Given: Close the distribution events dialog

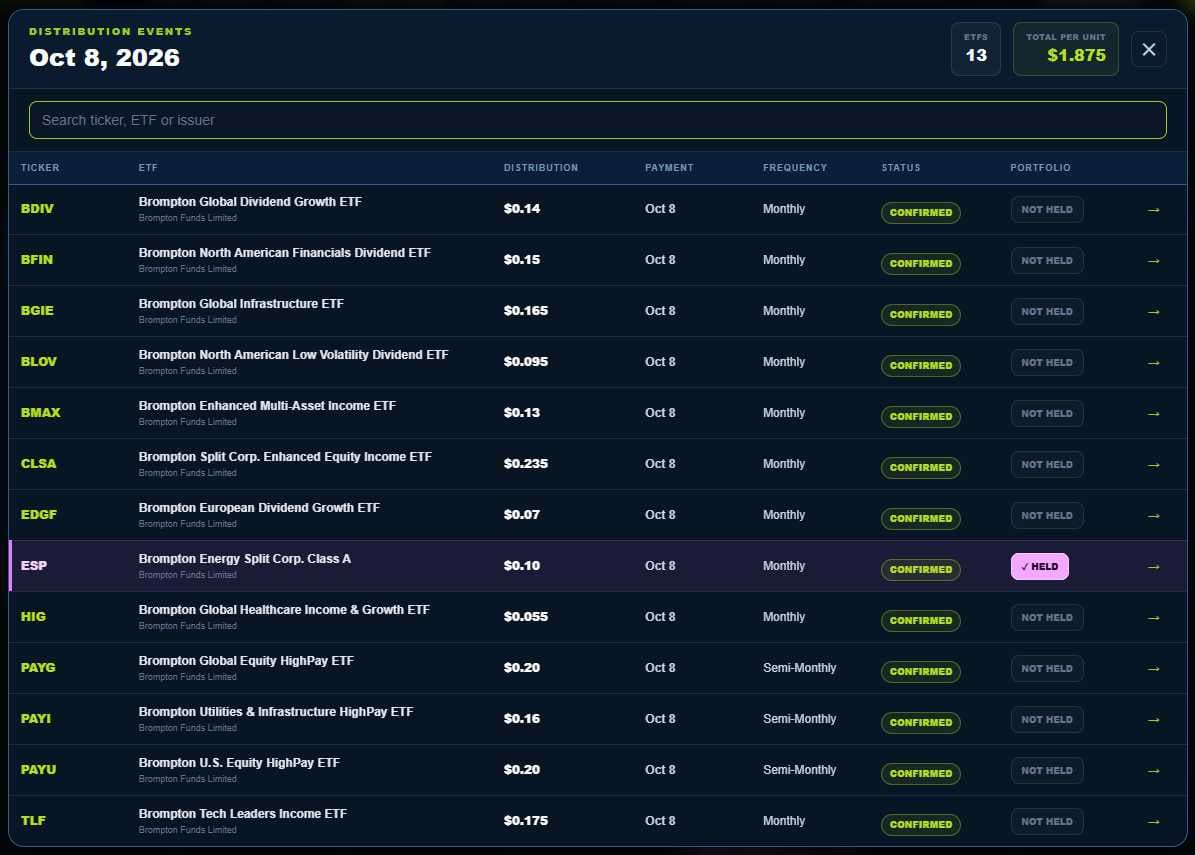Looking at the screenshot, I should [x=1149, y=50].
